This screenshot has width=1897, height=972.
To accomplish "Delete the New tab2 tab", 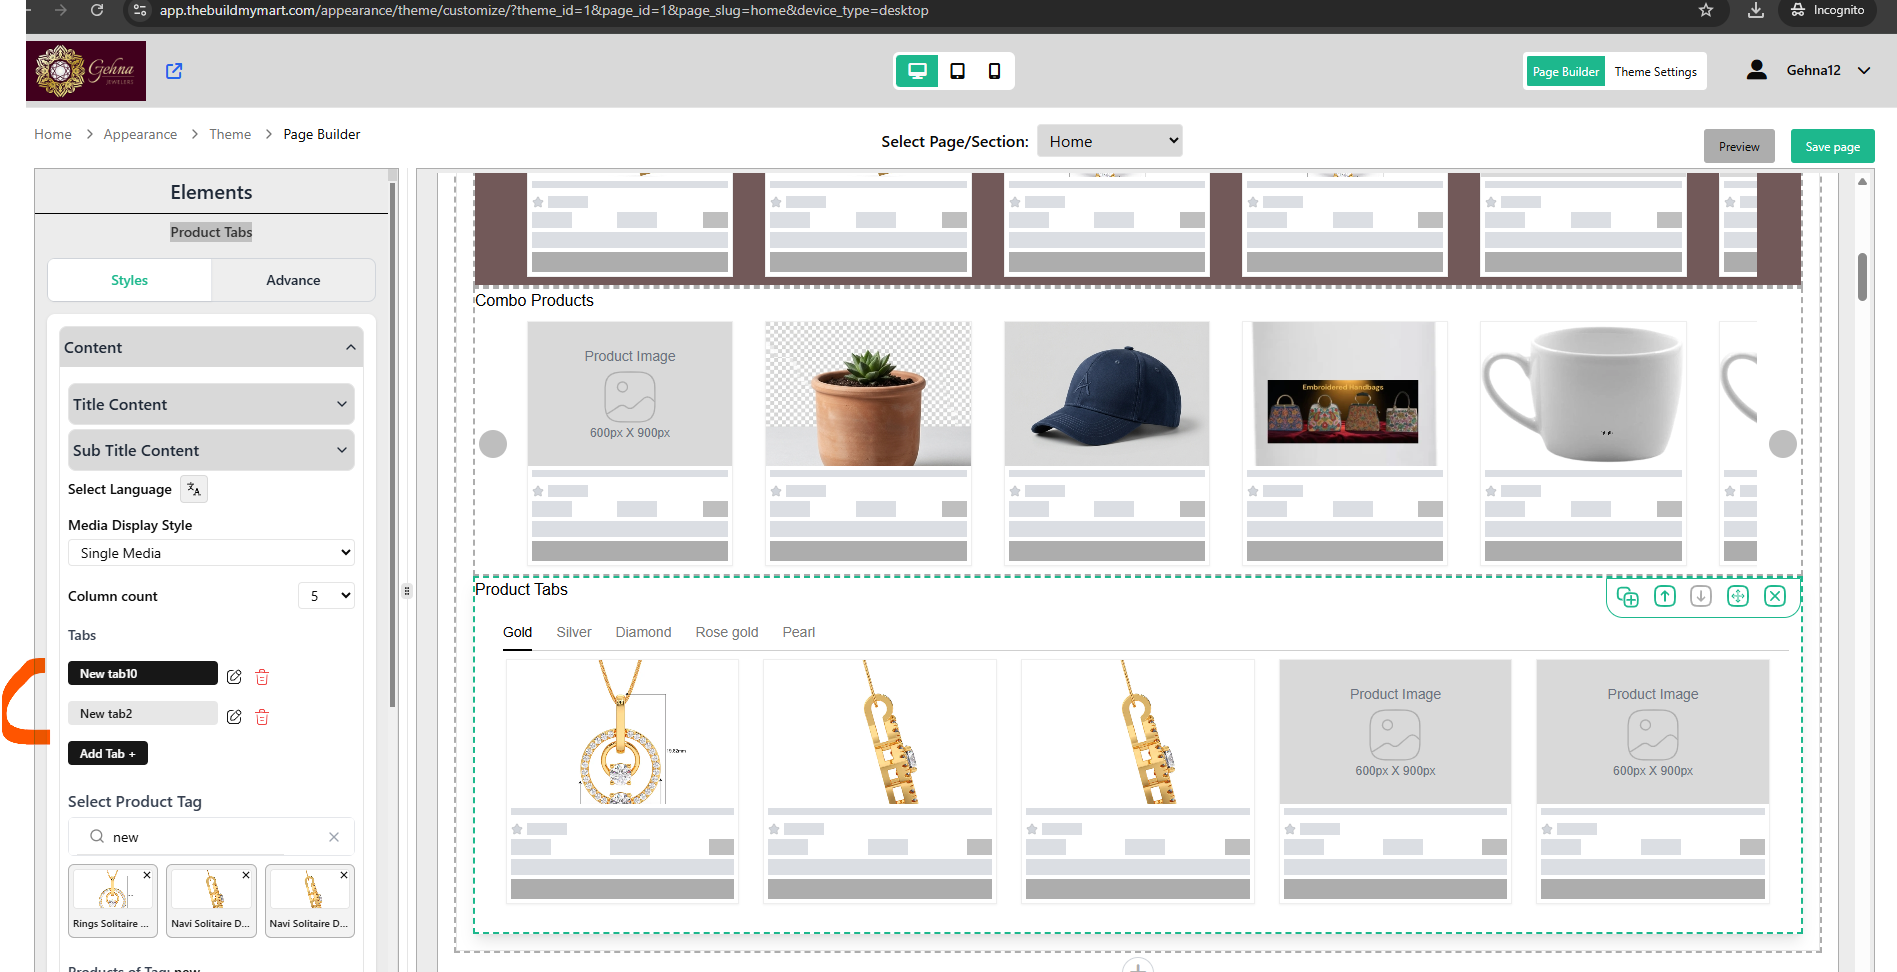I will coord(262,717).
